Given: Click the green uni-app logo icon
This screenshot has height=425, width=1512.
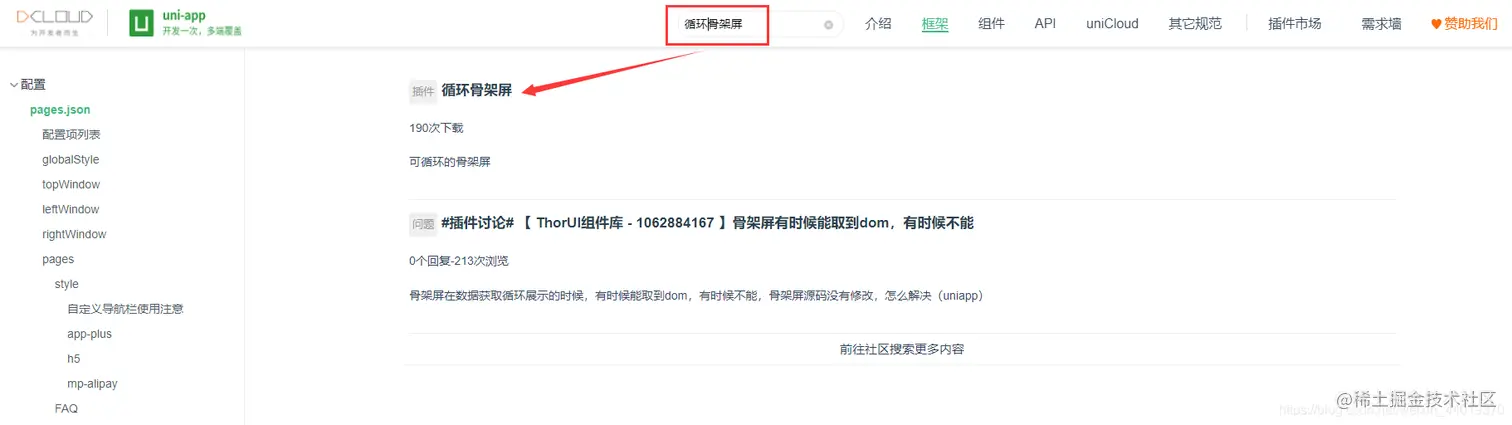Looking at the screenshot, I should (141, 23).
